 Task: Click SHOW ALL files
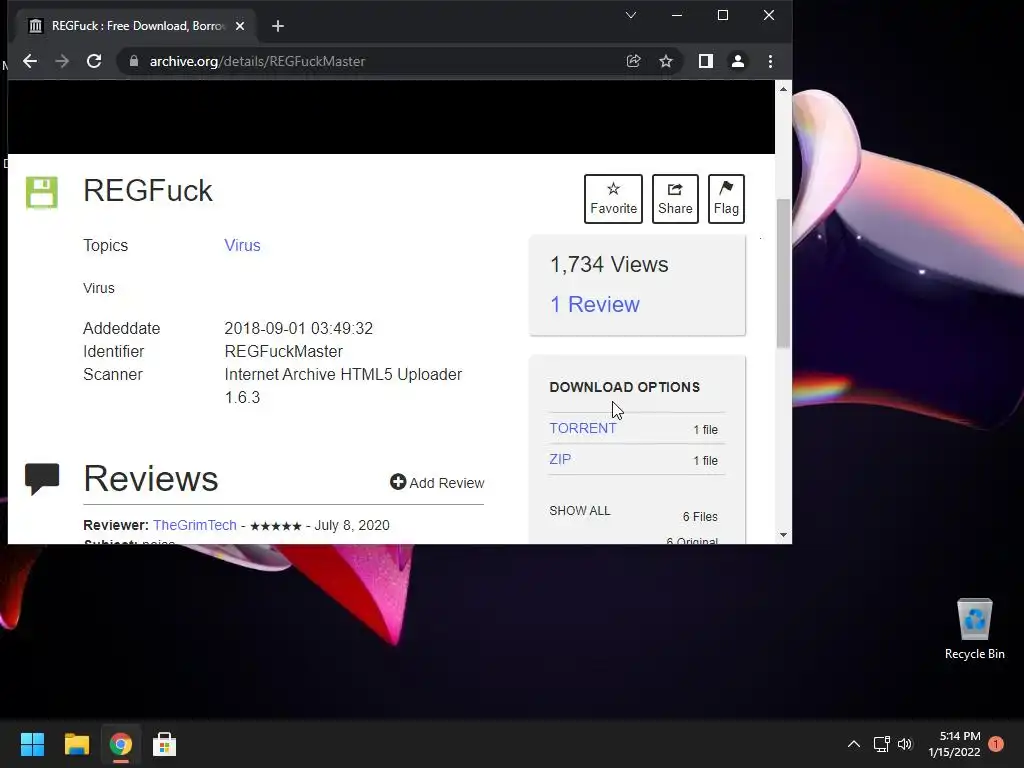[580, 511]
